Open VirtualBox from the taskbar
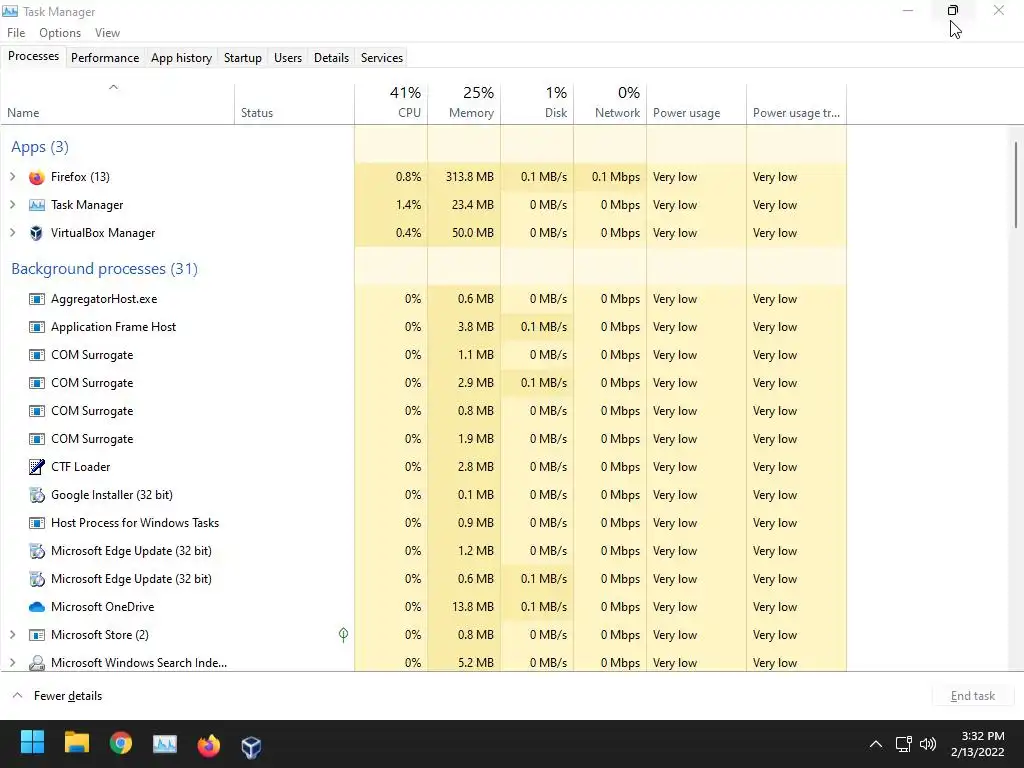The image size is (1024, 768). (x=251, y=746)
